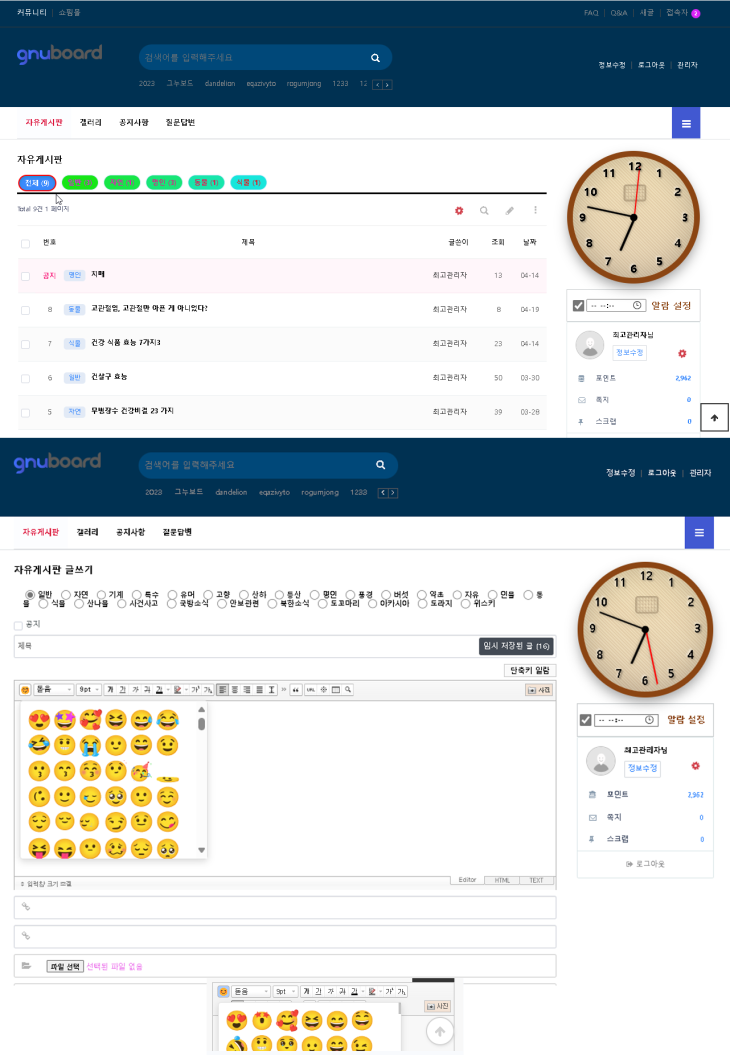Select the 식물 (1) category tab
This screenshot has width=730, height=1055.
tap(248, 182)
